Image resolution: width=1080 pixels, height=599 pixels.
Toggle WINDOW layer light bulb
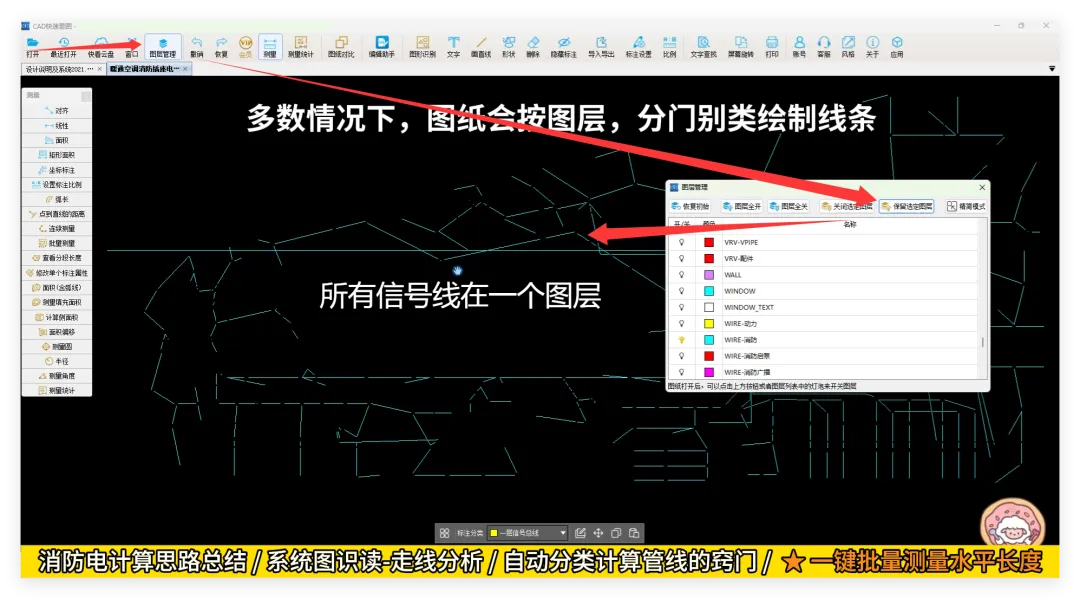(681, 291)
